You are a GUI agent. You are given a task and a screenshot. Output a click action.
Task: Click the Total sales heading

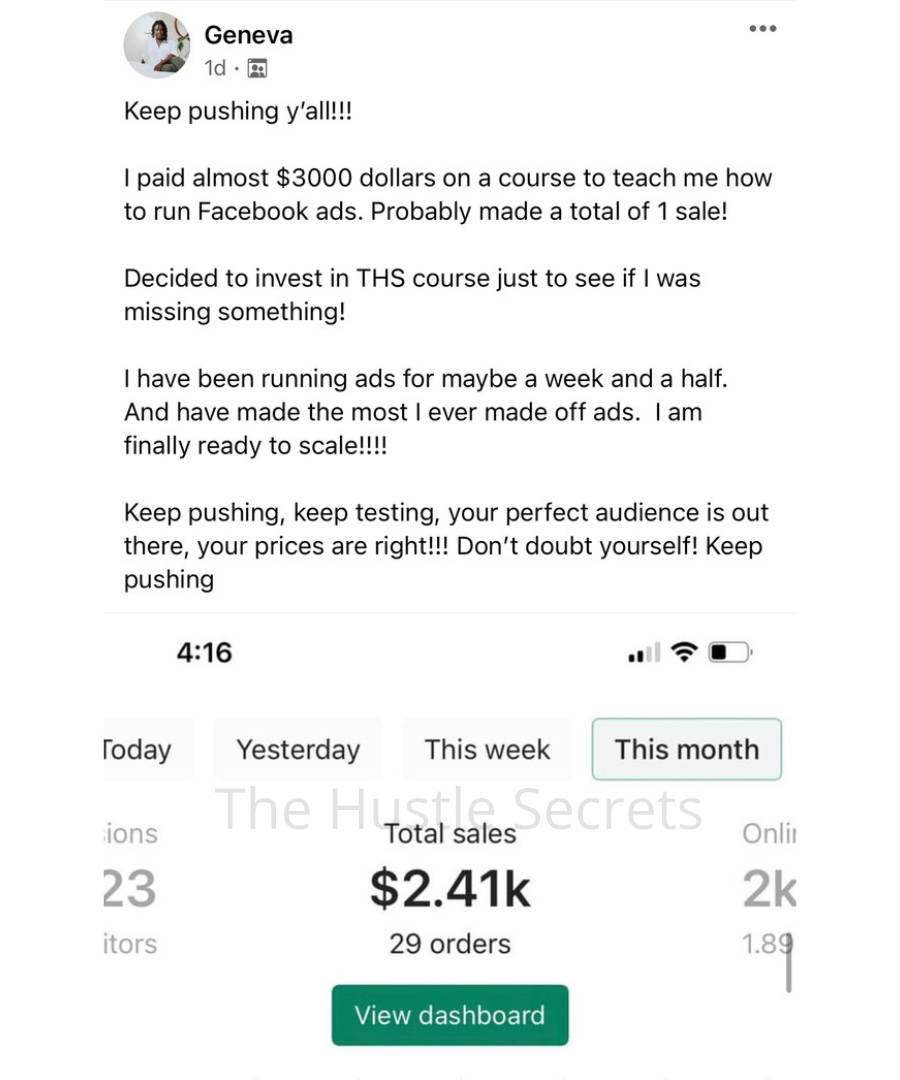(x=450, y=834)
